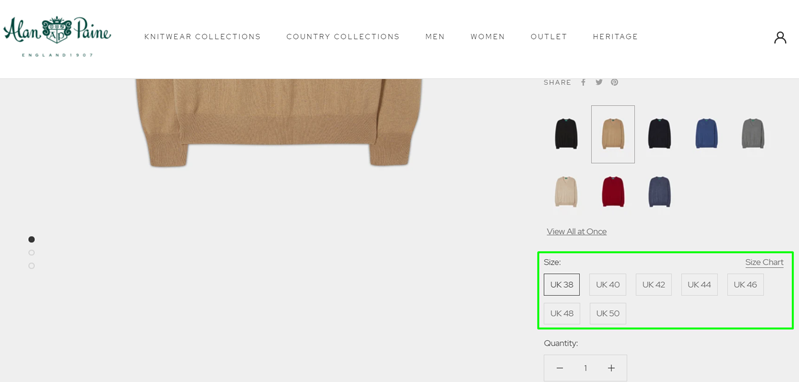
Task: Open the user account icon
Action: point(780,37)
